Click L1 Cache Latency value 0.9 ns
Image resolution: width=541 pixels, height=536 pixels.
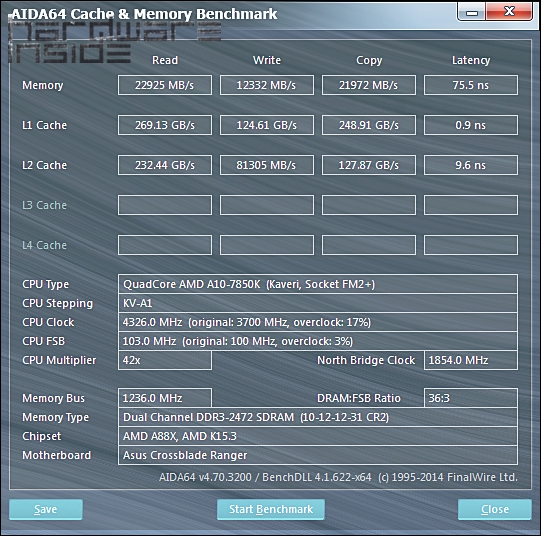click(x=471, y=125)
